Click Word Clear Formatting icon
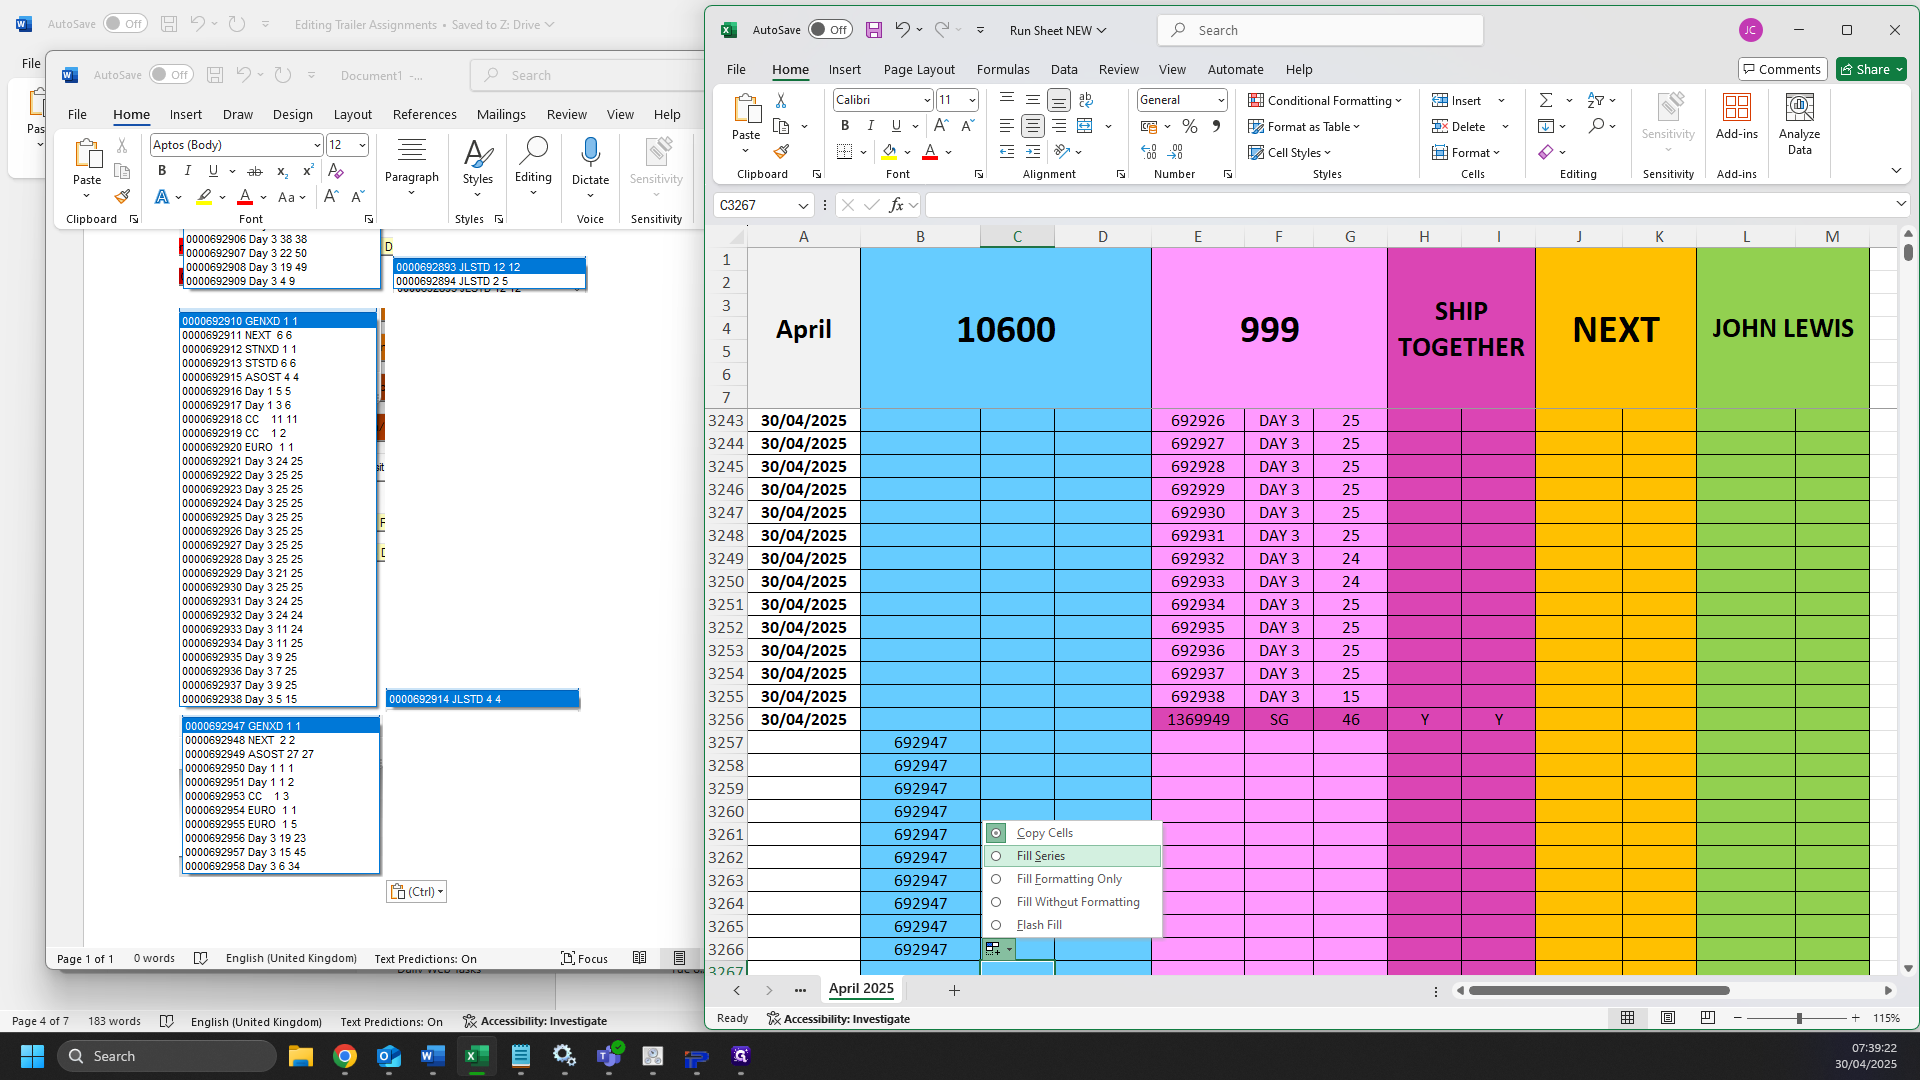The height and width of the screenshot is (1080, 1920). [336, 171]
